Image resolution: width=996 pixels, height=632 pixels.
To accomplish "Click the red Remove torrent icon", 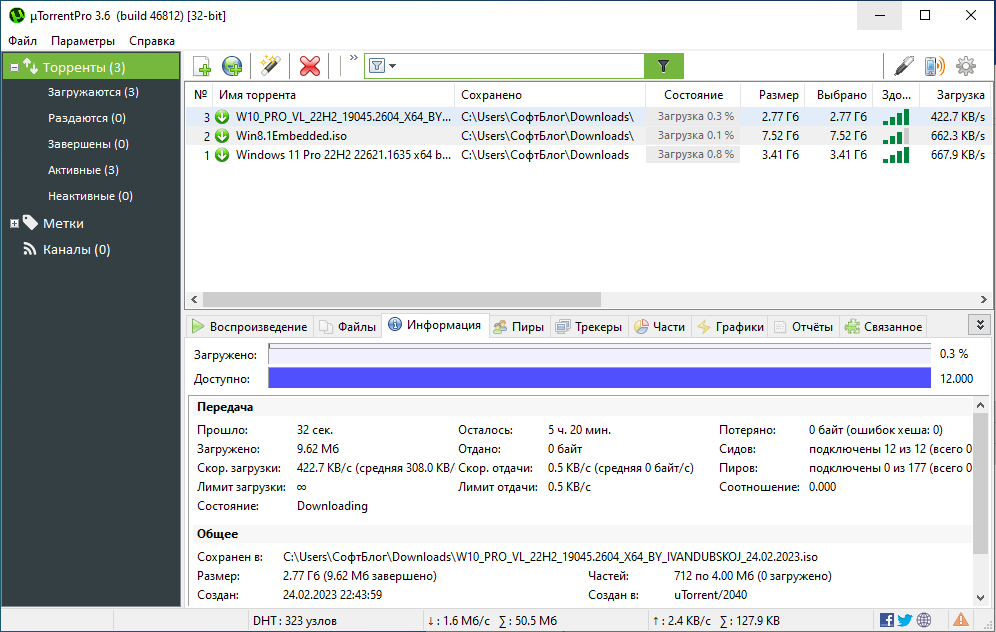I will (x=309, y=65).
